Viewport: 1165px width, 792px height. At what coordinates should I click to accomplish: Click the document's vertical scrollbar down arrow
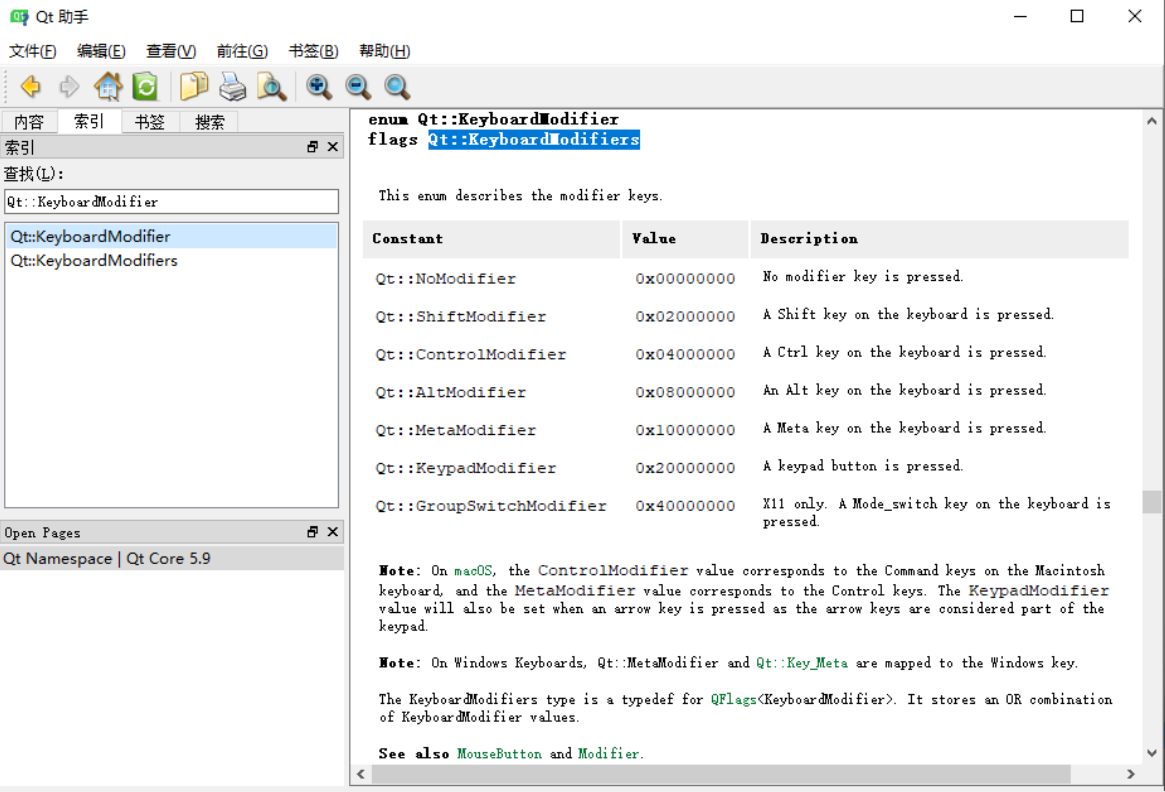pyautogui.click(x=1152, y=753)
